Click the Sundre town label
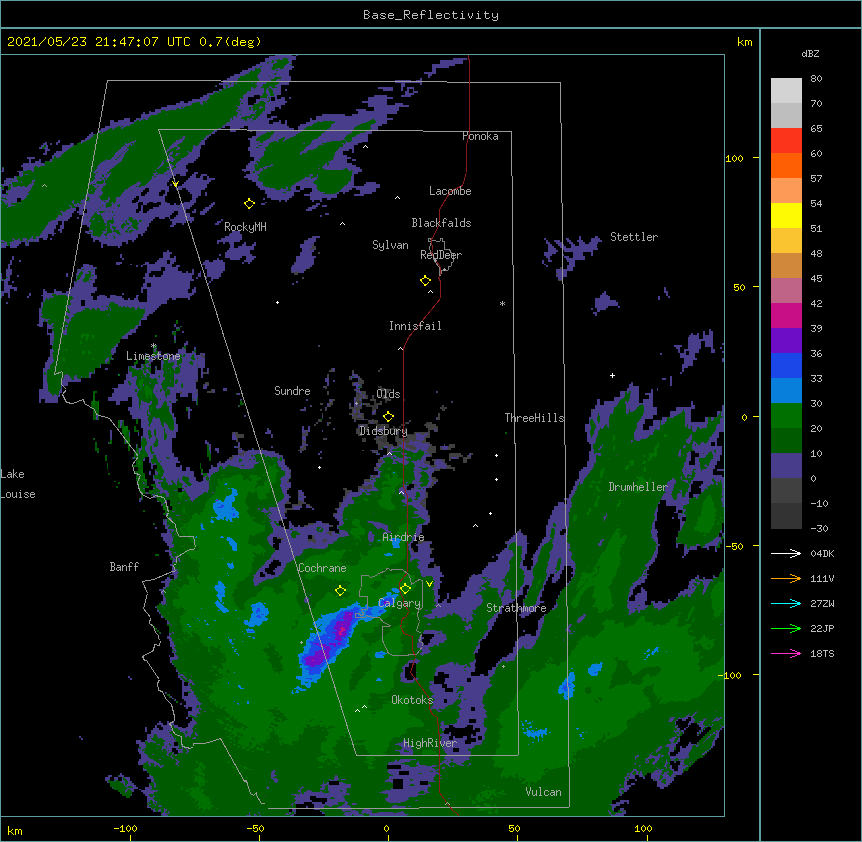Viewport: 862px width, 842px height. (292, 391)
